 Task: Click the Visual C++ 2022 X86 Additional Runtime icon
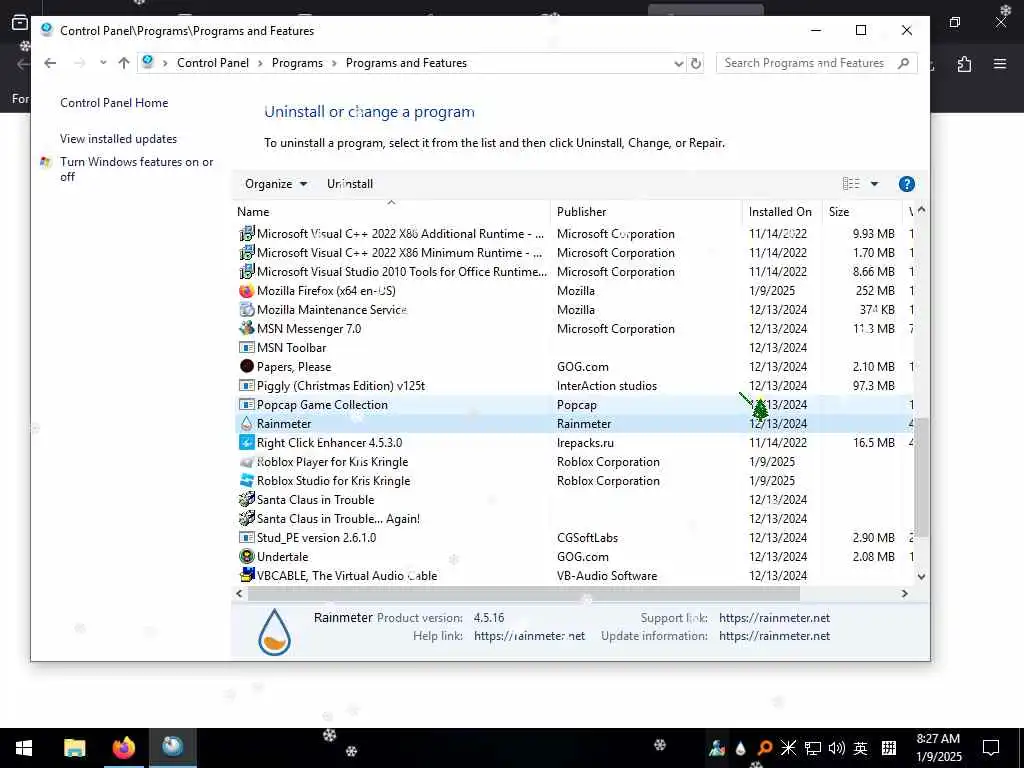click(x=246, y=234)
